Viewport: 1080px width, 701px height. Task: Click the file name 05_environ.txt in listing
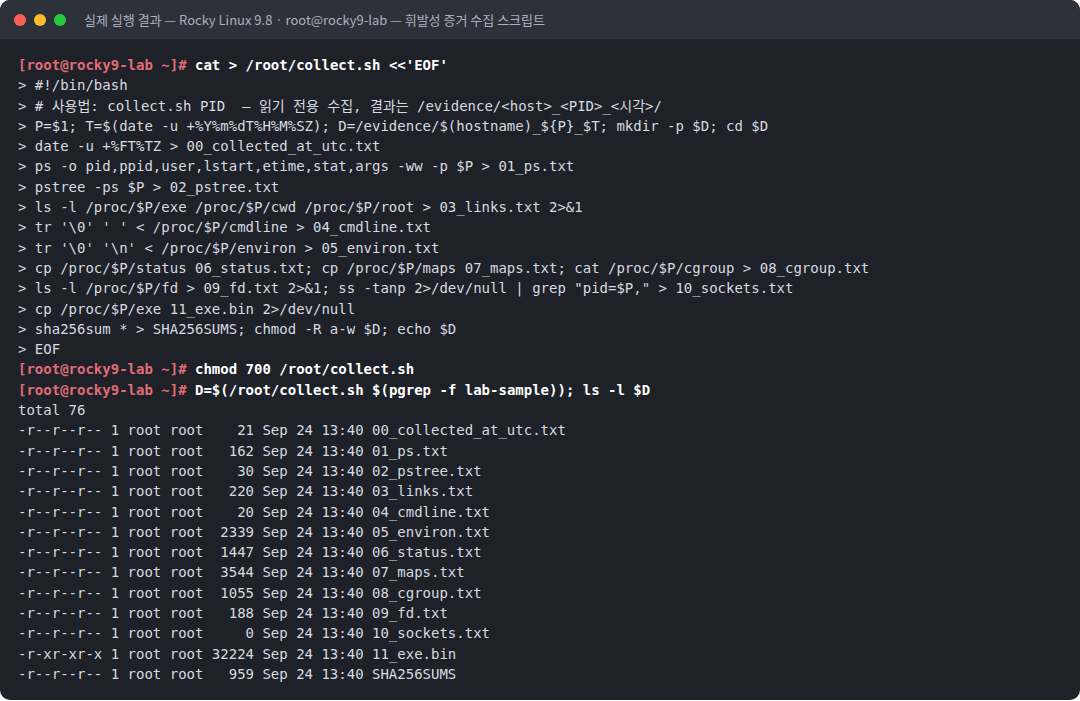430,532
